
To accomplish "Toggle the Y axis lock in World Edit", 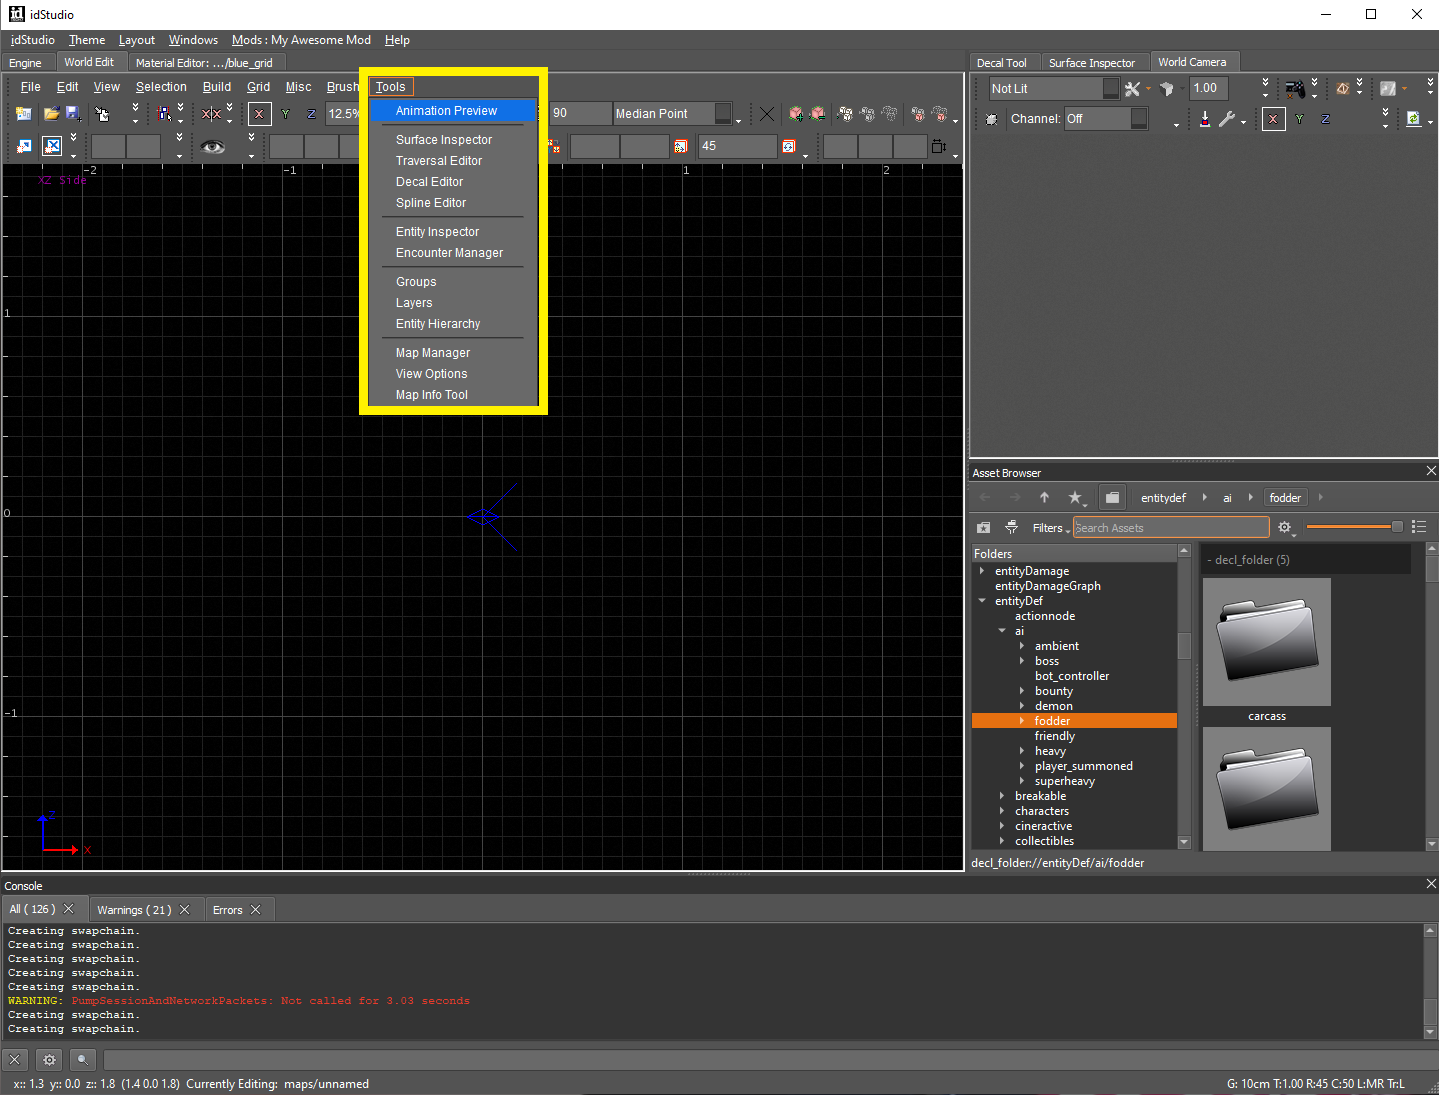I will coord(286,114).
